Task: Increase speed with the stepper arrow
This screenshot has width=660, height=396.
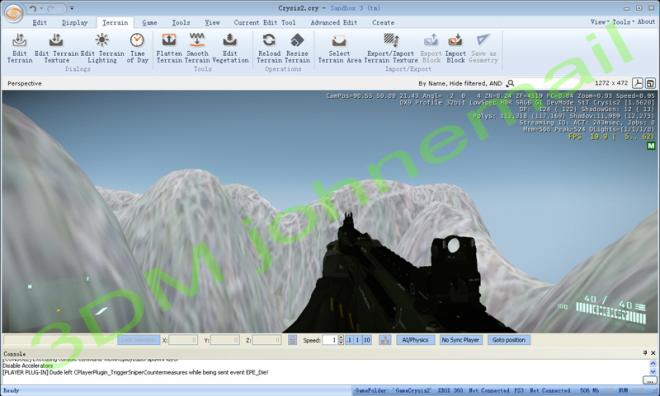Action: click(x=341, y=338)
